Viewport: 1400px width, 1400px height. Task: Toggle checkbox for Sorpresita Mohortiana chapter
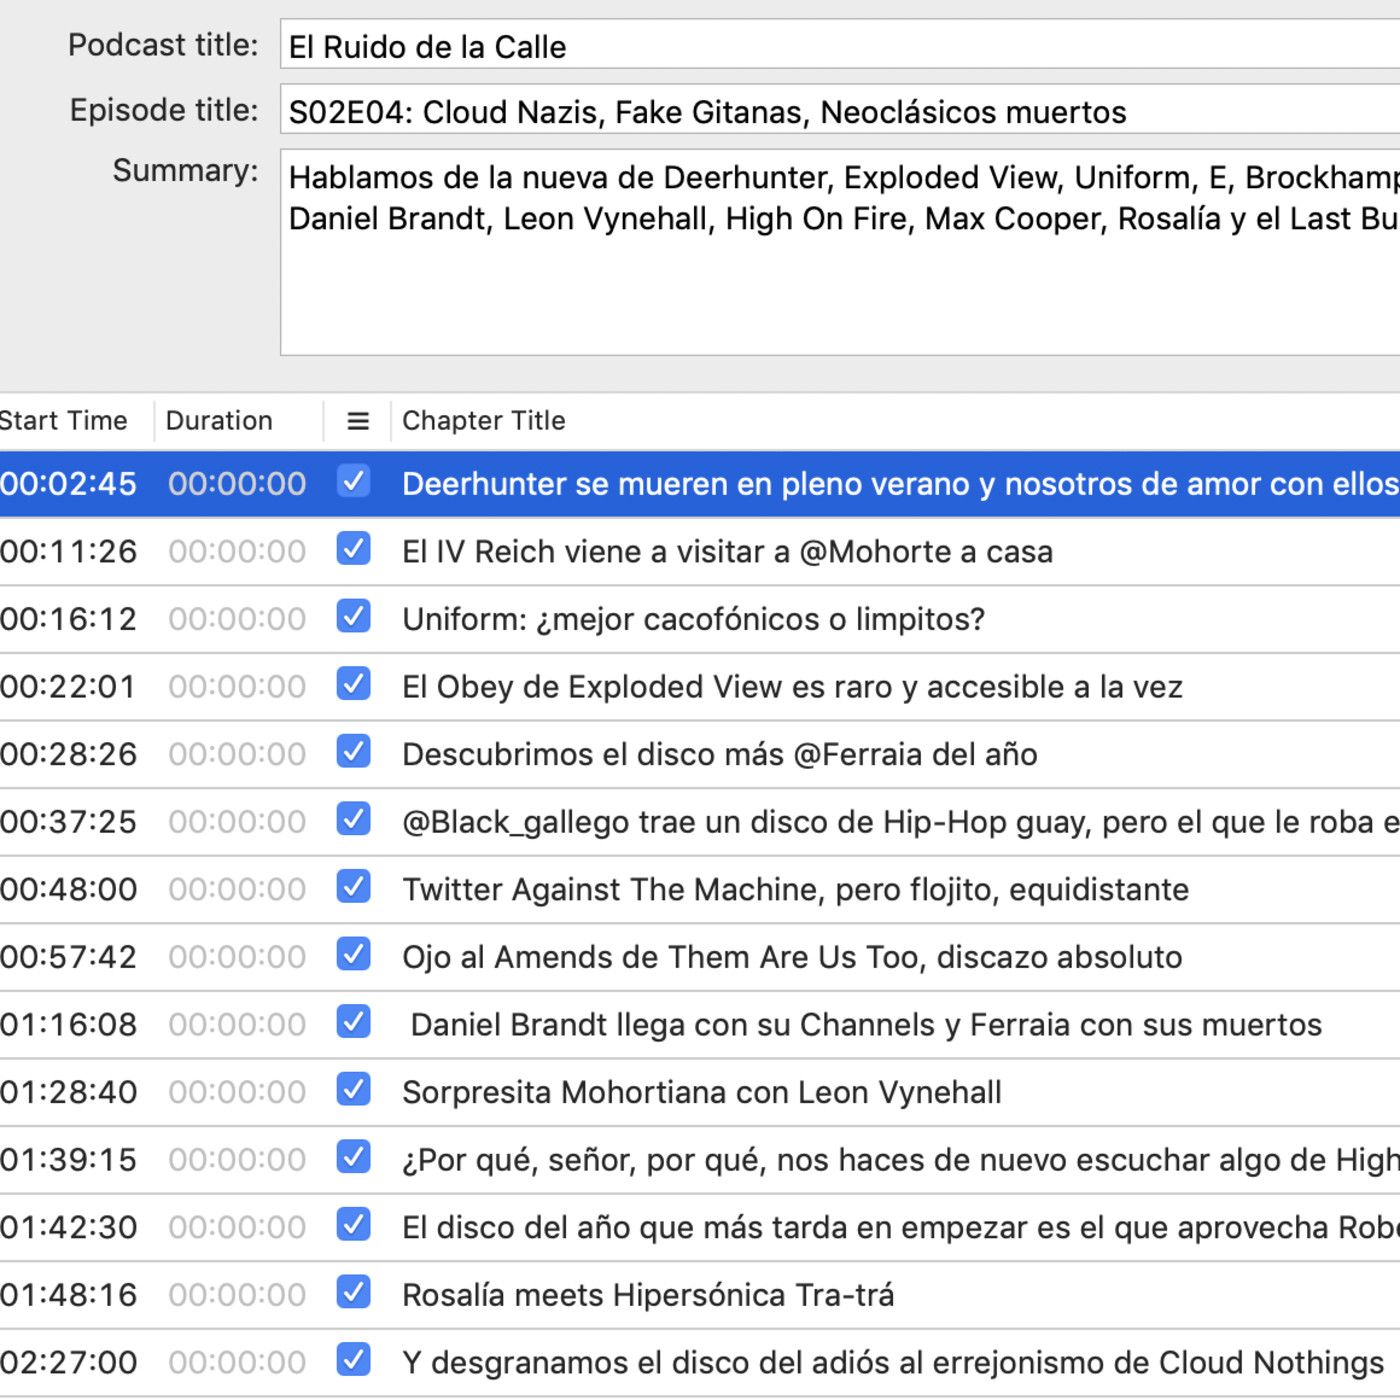click(354, 1090)
